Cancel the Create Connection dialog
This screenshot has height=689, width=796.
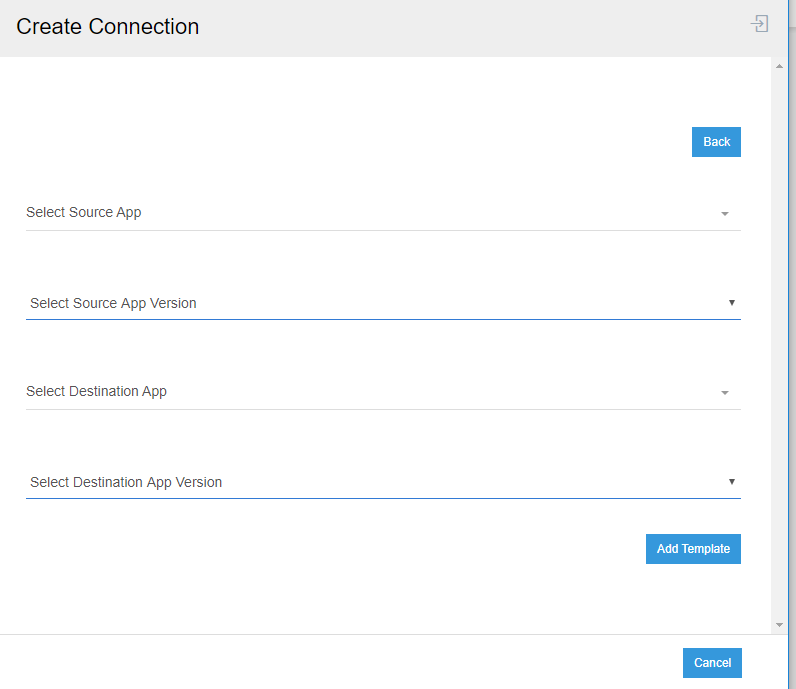point(712,663)
